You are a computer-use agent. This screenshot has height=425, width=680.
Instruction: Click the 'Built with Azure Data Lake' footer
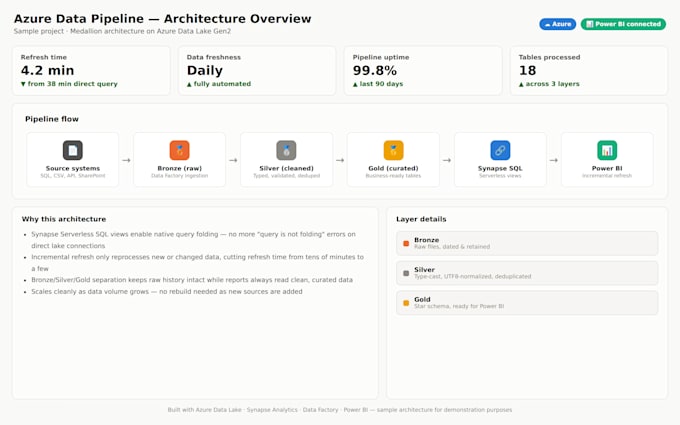[x=340, y=410]
